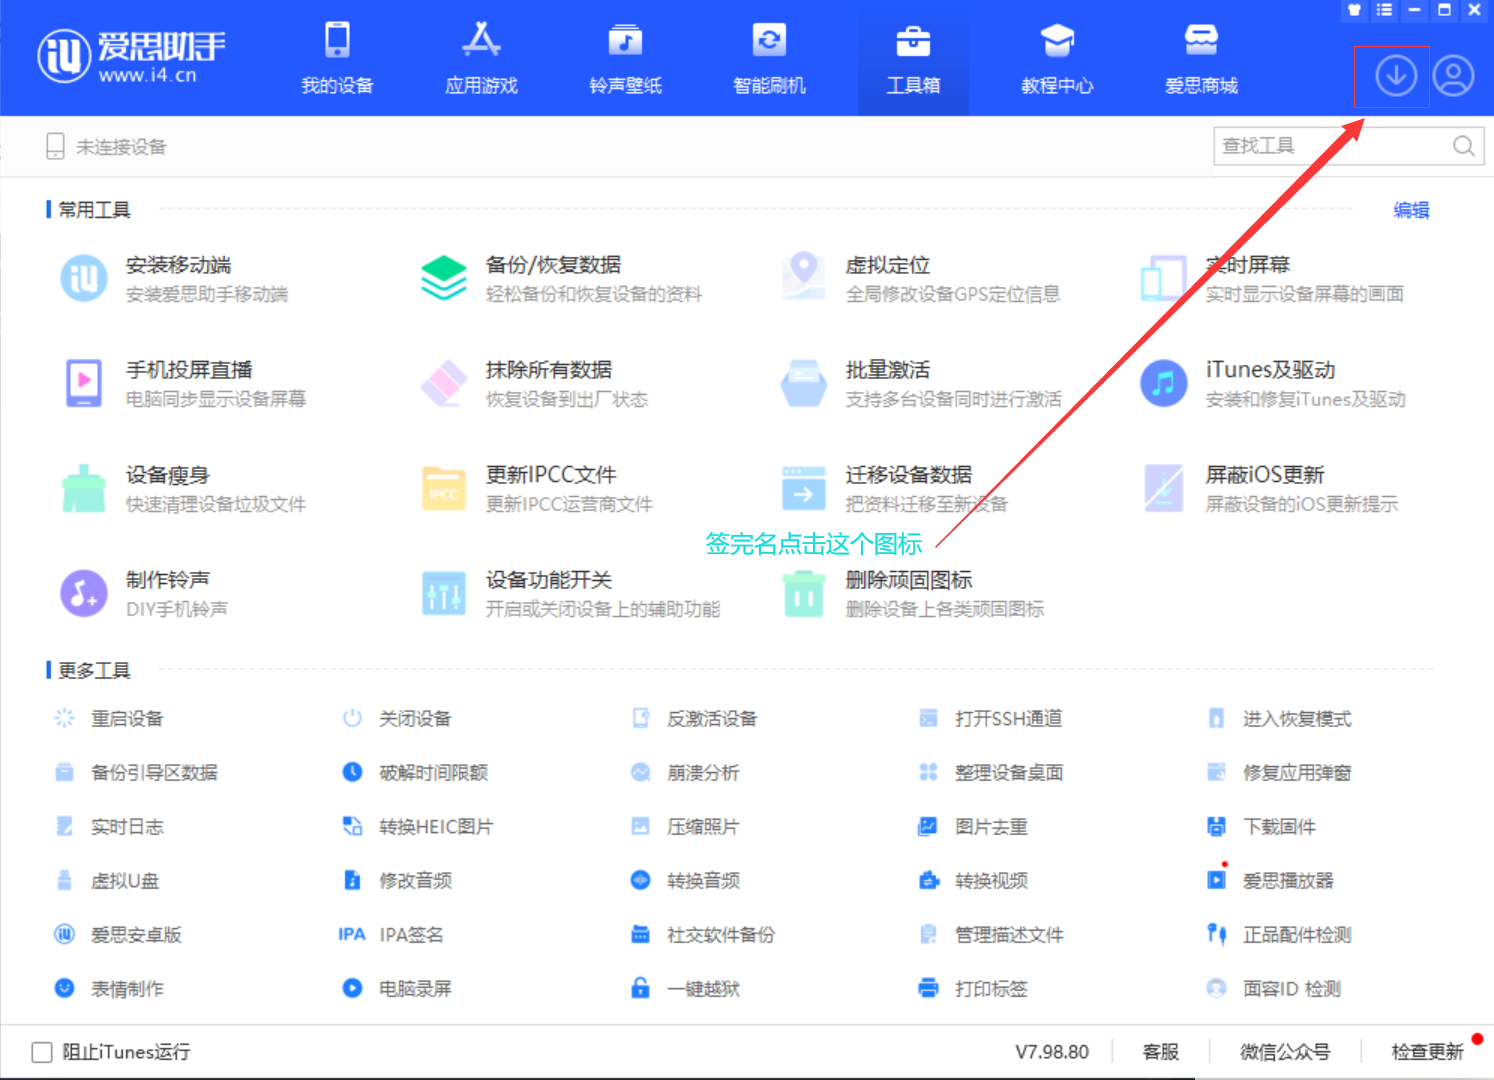Enable the block iTunes running checkbox
1494x1080 pixels.
(x=42, y=1052)
